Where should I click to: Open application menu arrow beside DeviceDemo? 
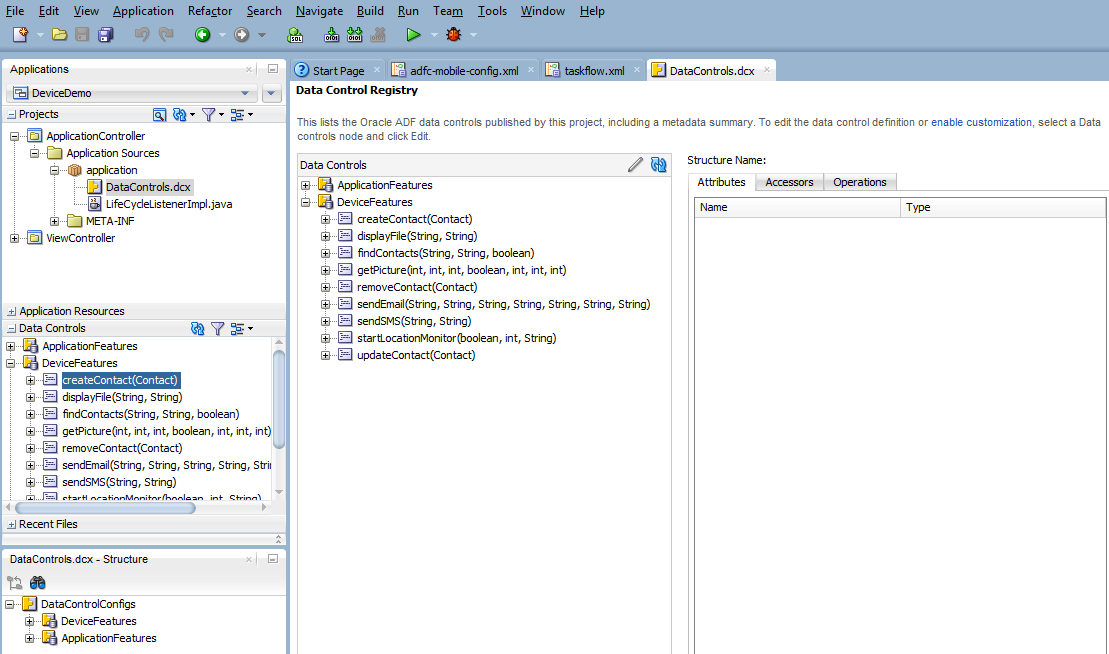[x=271, y=93]
